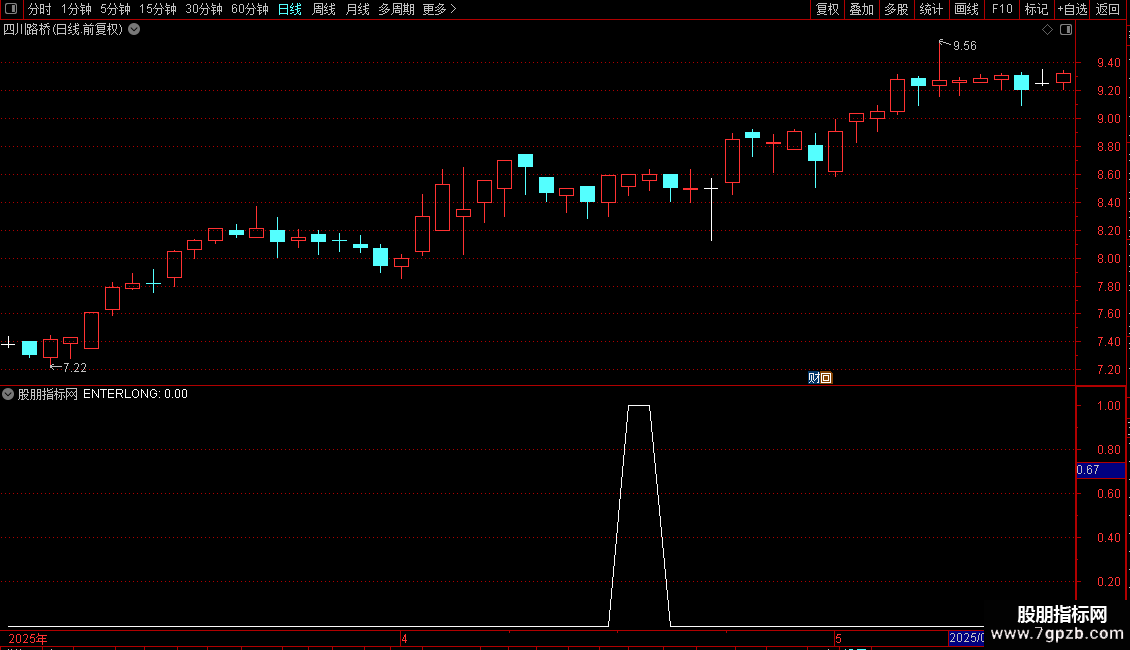Open the 画线 drawing tools
Viewport: 1130px width, 650px height.
966,9
